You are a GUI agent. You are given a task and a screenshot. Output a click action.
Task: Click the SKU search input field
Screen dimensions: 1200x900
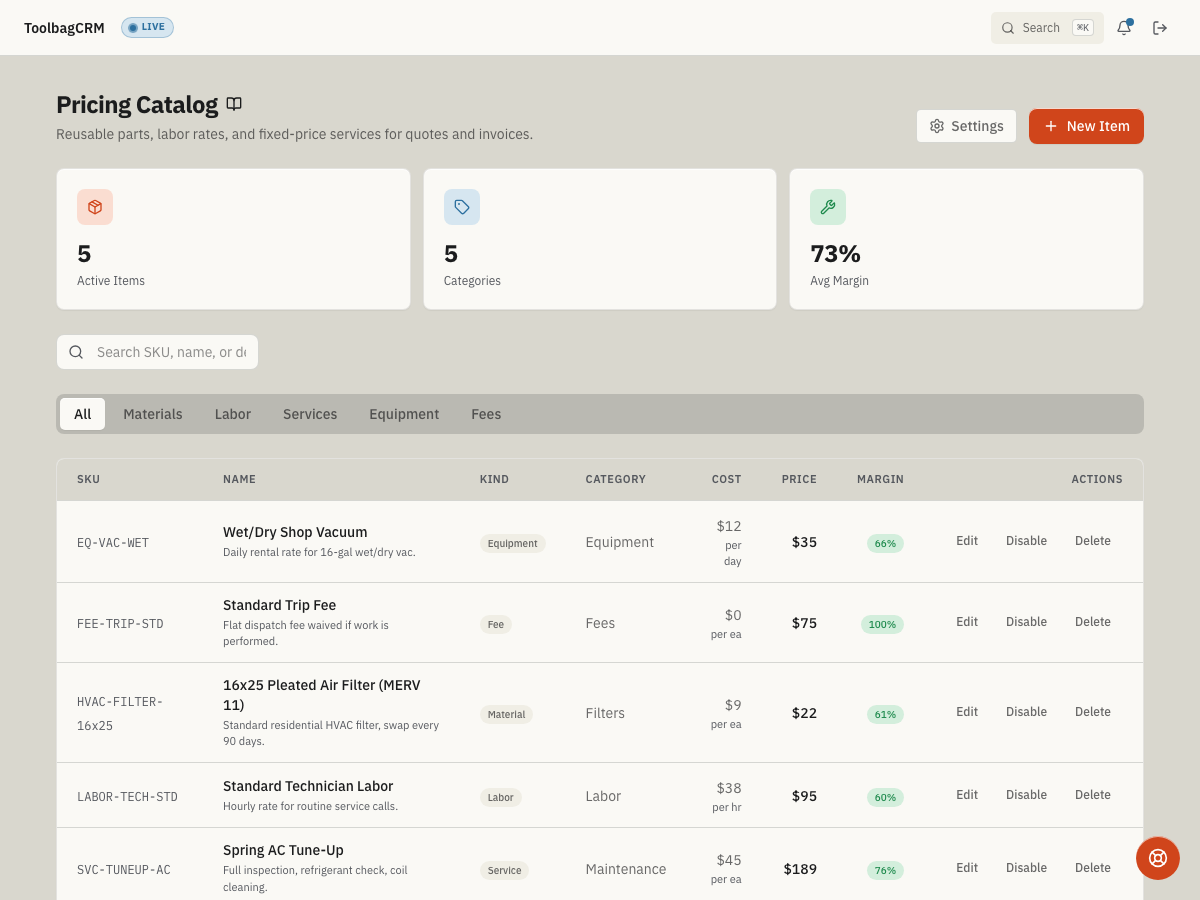click(157, 352)
